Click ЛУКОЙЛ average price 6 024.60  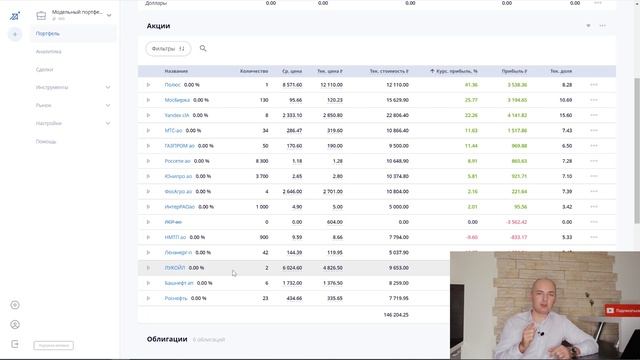pyautogui.click(x=292, y=268)
